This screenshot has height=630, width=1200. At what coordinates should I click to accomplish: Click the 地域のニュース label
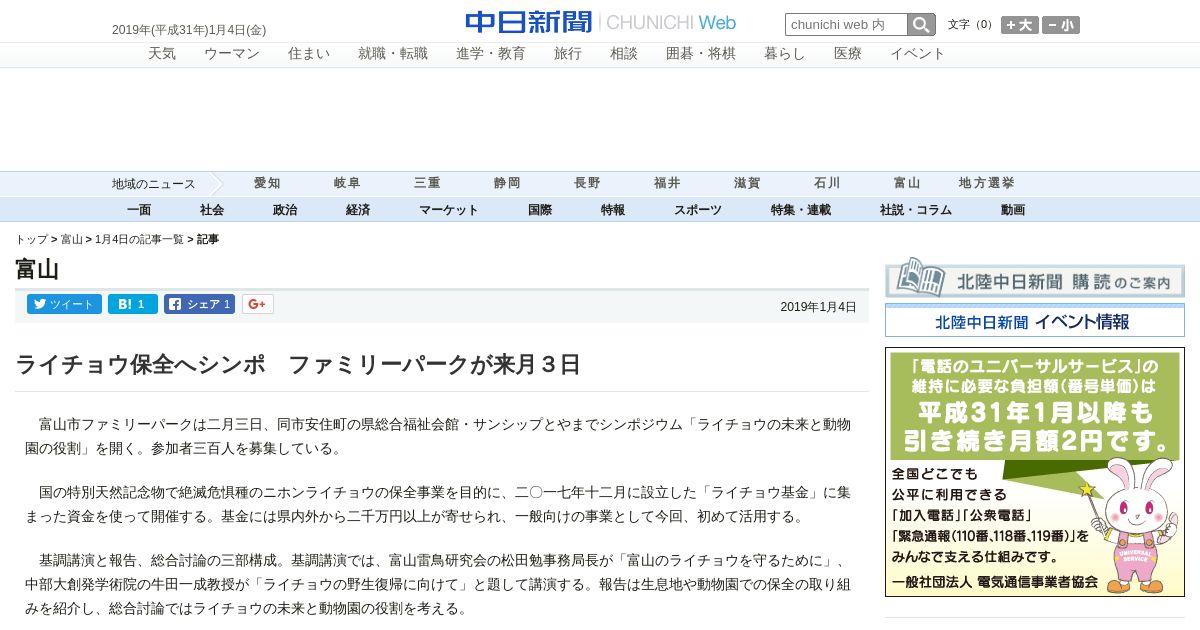(x=153, y=184)
